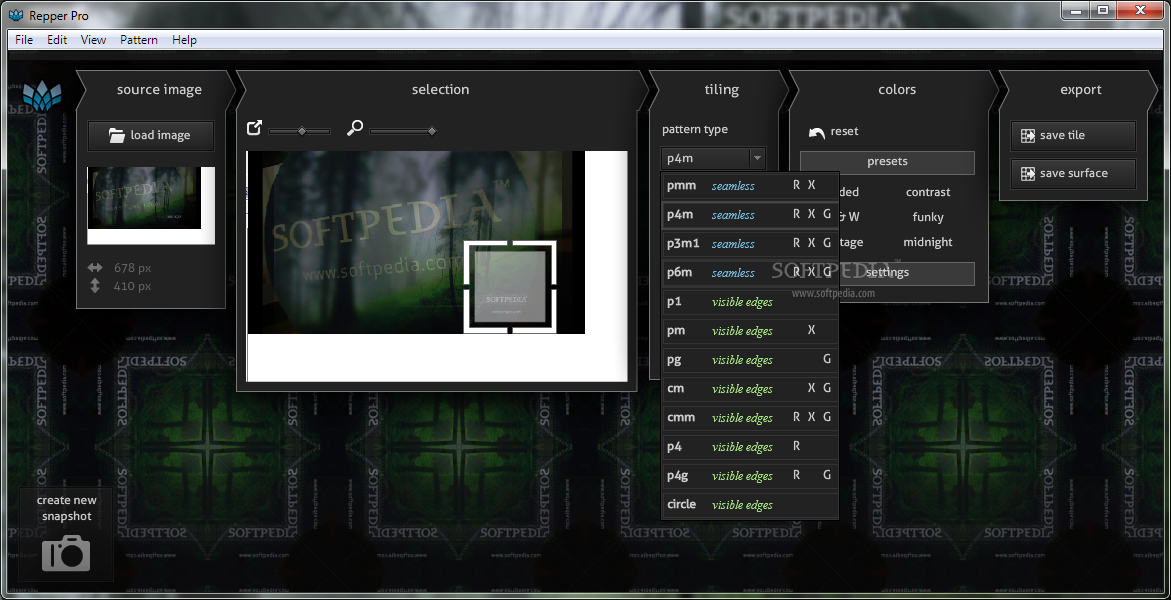This screenshot has width=1171, height=600.
Task: Click the save surface icon
Action: click(1028, 173)
